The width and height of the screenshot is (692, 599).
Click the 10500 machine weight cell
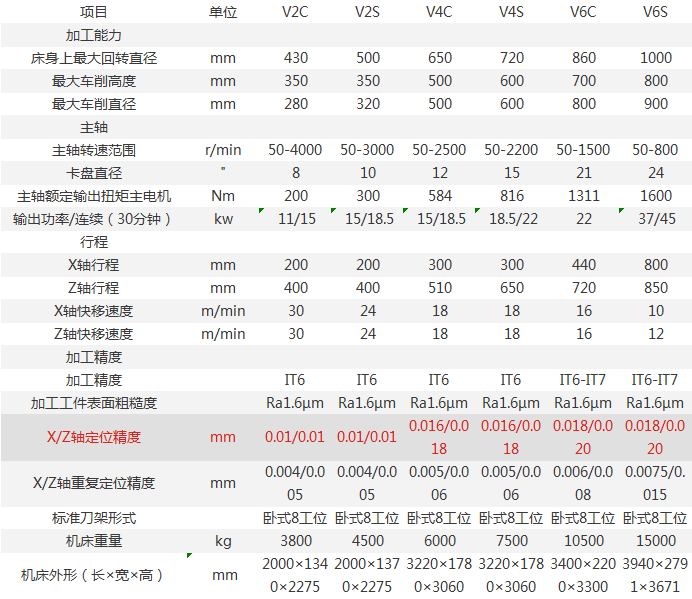click(x=583, y=541)
